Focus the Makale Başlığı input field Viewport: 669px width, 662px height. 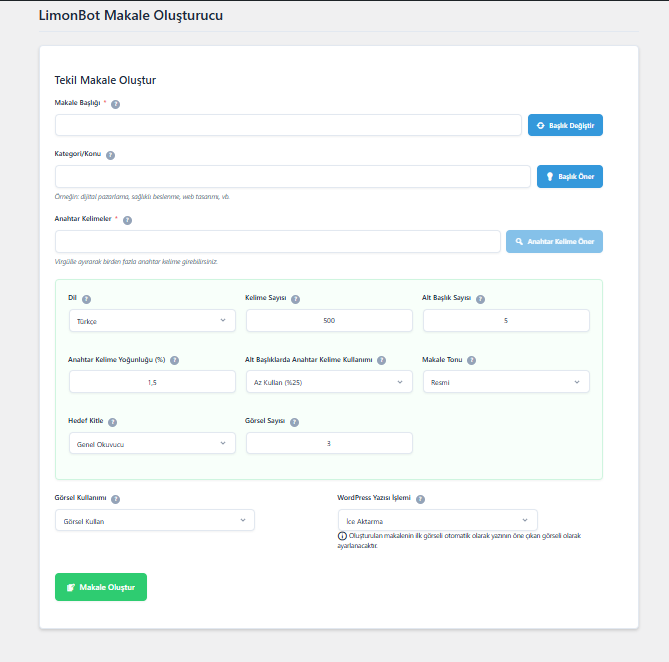tap(288, 125)
